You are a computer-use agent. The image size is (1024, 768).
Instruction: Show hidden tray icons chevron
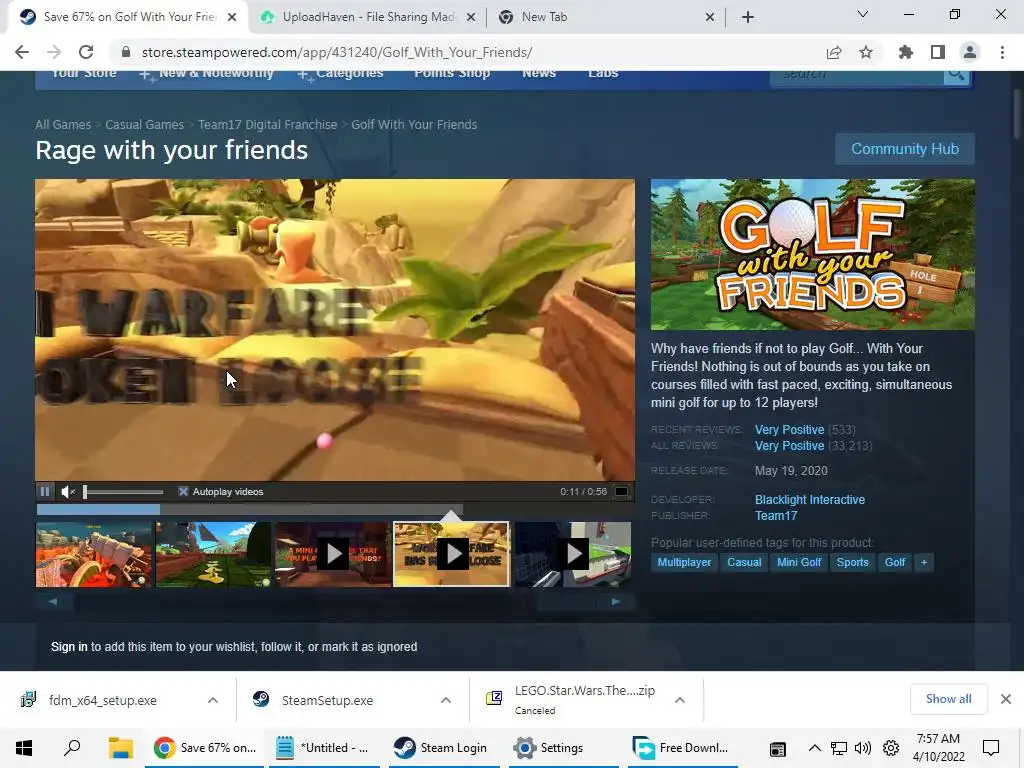(814, 748)
